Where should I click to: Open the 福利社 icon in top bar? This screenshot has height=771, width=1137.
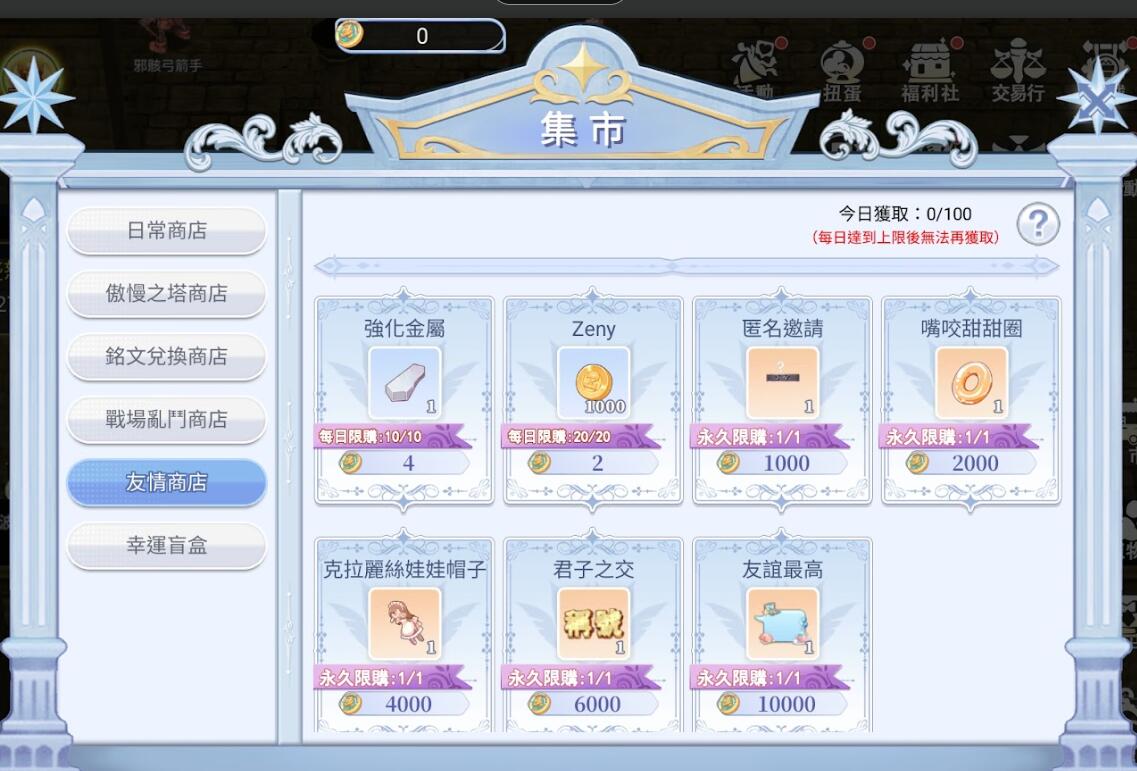[x=931, y=70]
